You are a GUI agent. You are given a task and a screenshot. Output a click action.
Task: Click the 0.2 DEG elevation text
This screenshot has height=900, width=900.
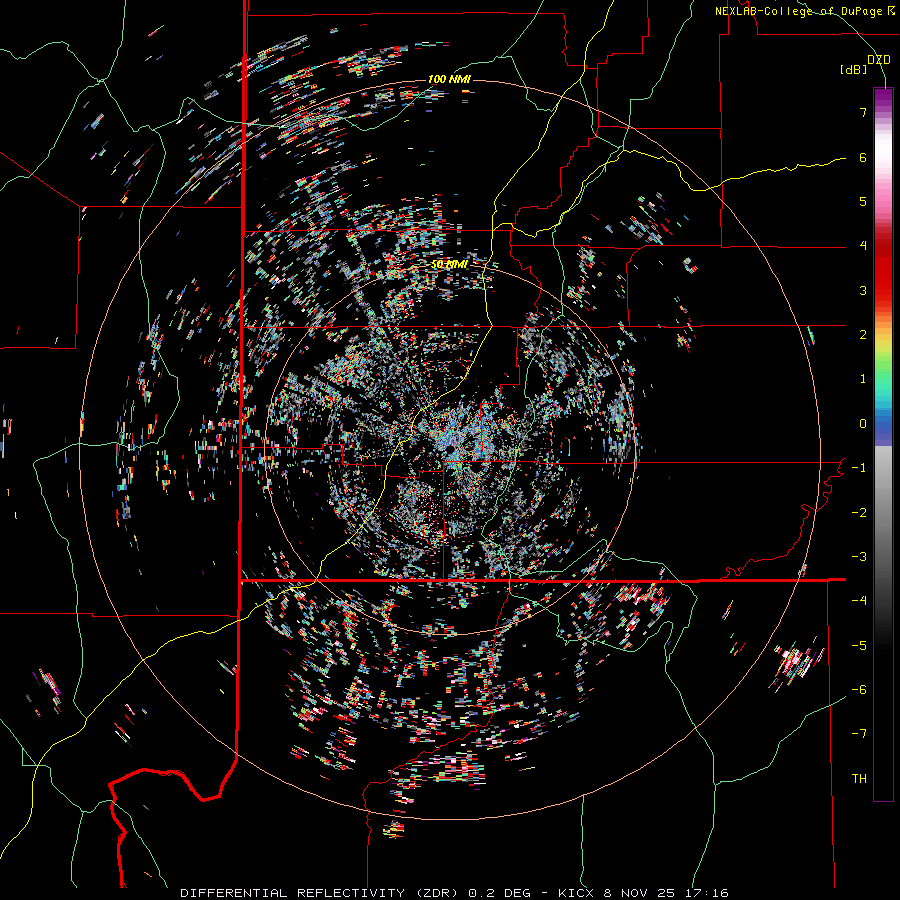tap(499, 893)
